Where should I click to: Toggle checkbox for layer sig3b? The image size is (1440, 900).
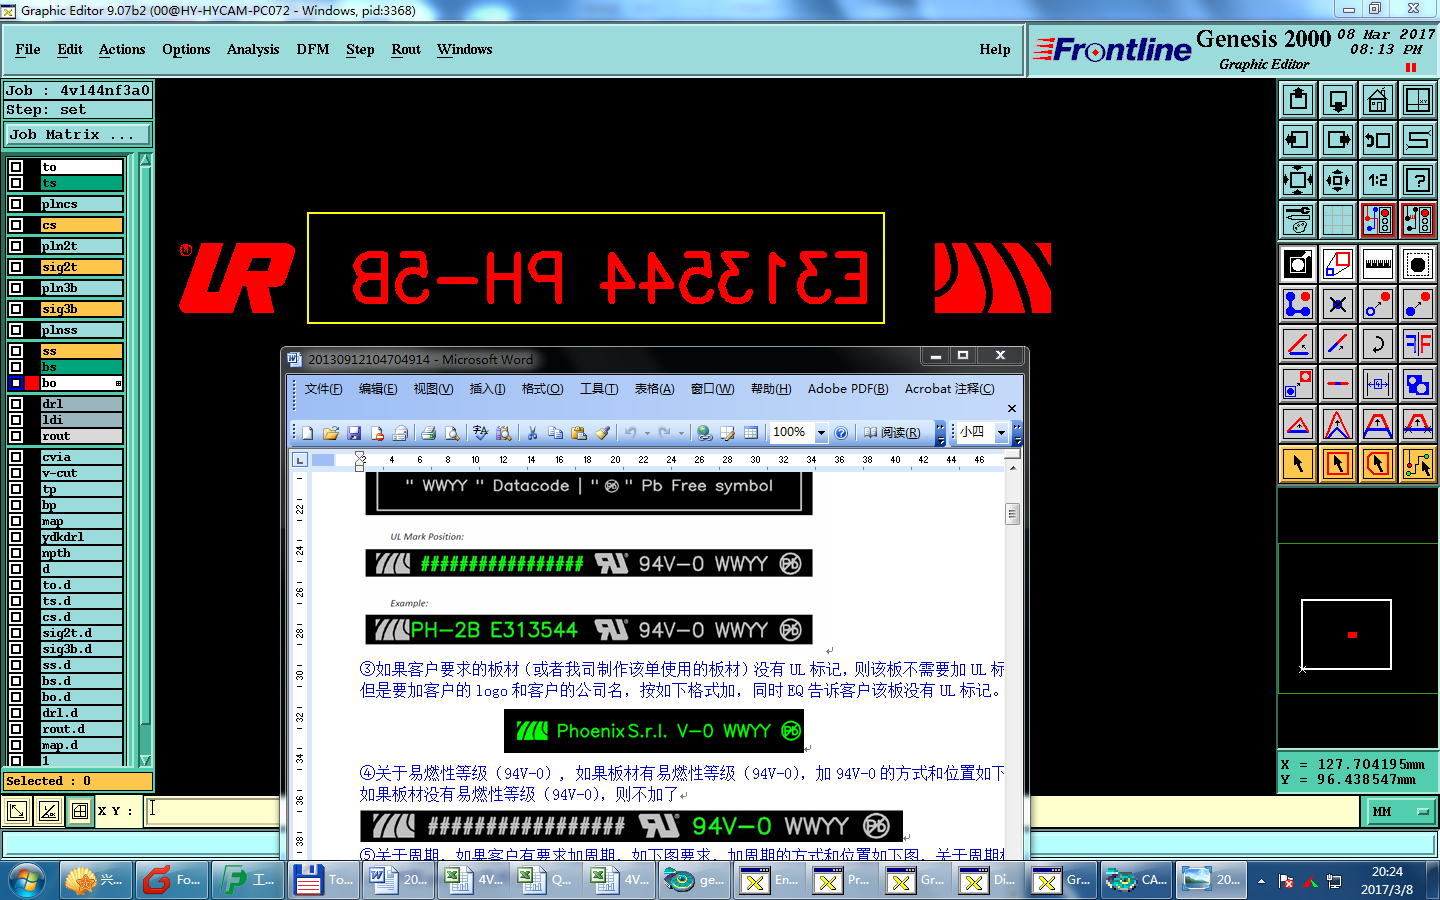point(16,309)
